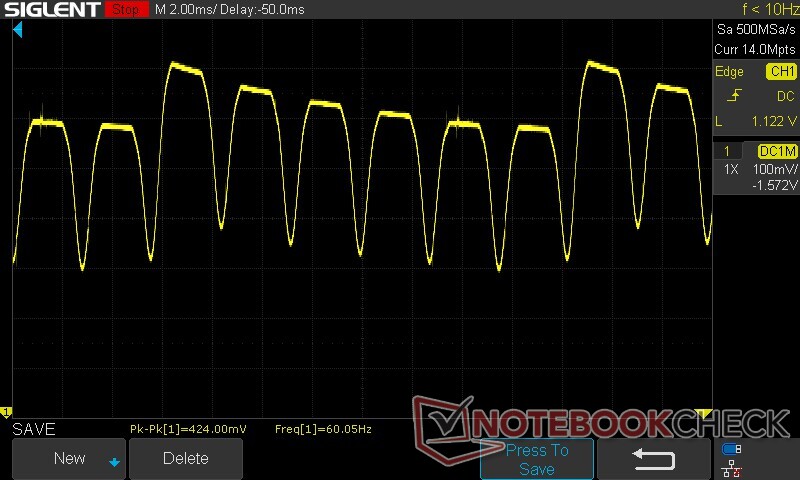This screenshot has height=480, width=800.
Task: Click the CH1 trigger source badge
Action: pyautogui.click(x=782, y=71)
